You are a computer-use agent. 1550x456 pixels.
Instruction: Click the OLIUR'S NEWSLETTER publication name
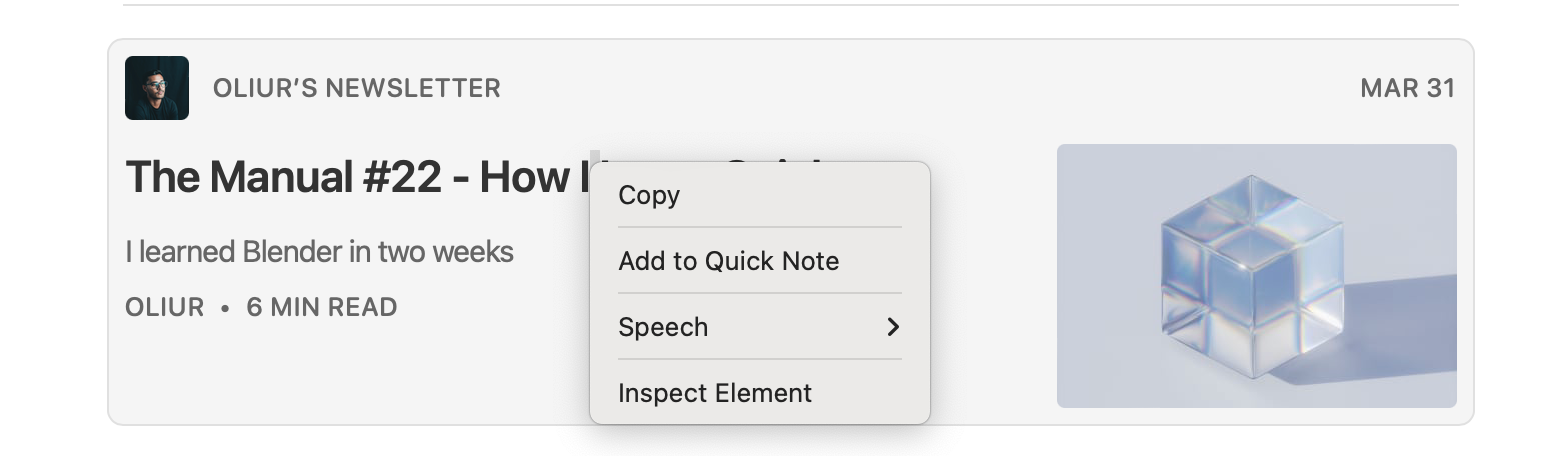[x=356, y=88]
